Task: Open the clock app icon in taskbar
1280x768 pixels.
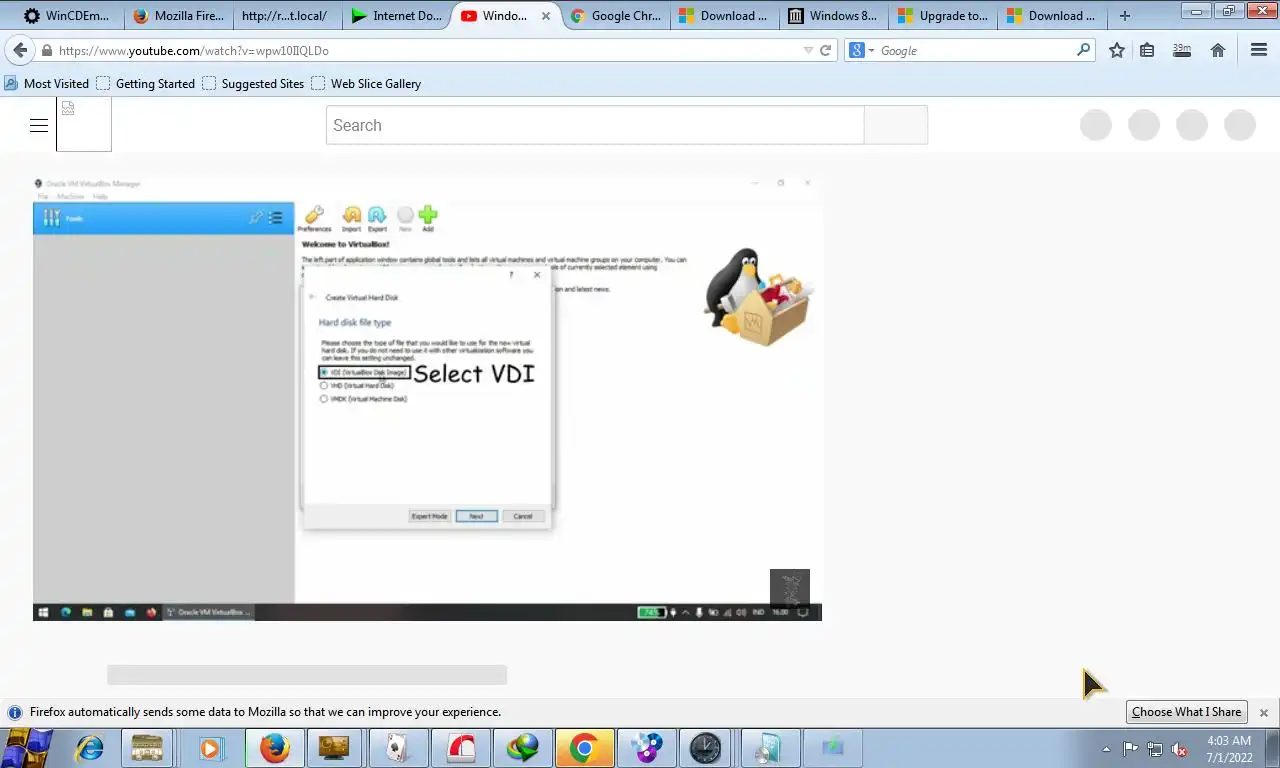Action: 706,747
